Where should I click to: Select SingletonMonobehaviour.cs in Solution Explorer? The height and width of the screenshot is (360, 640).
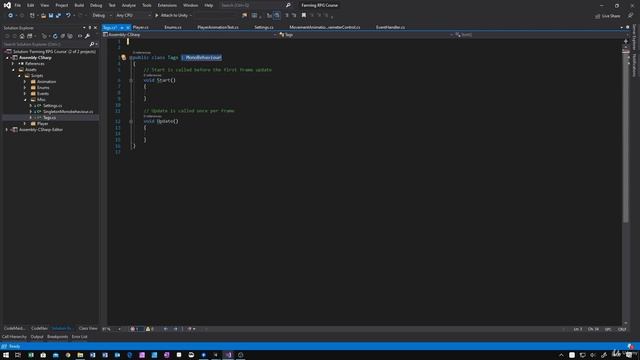68,111
